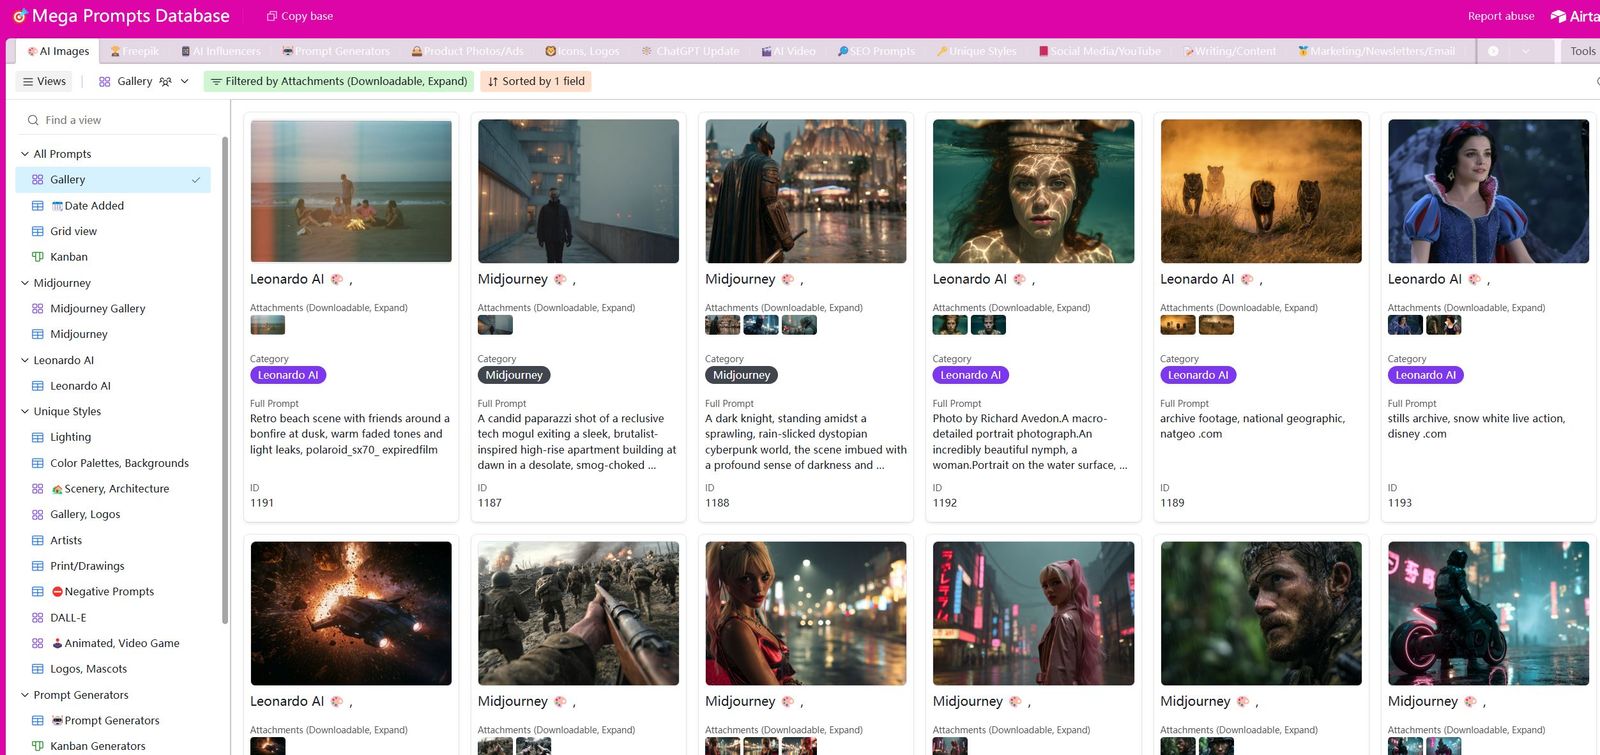Open the Snow White card image
This screenshot has width=1600, height=755.
(x=1488, y=191)
